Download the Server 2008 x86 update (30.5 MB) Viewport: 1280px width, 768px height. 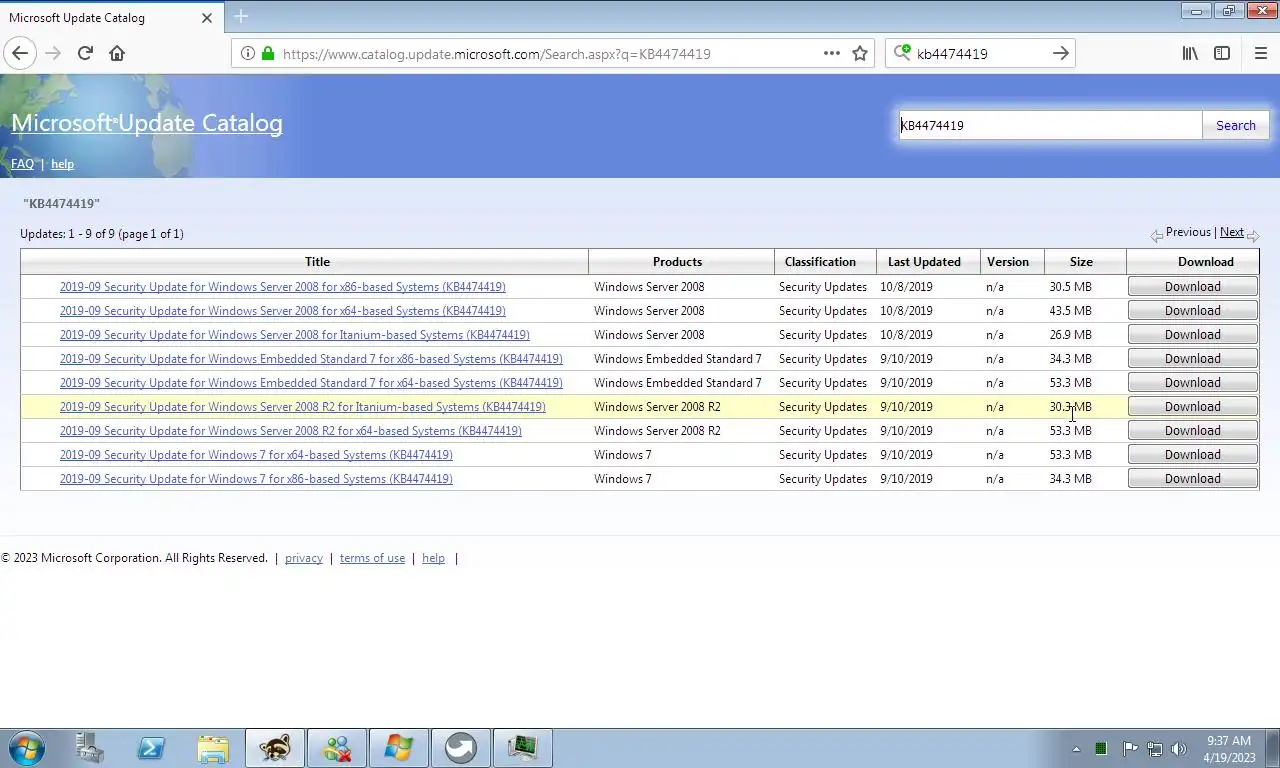tap(1192, 287)
